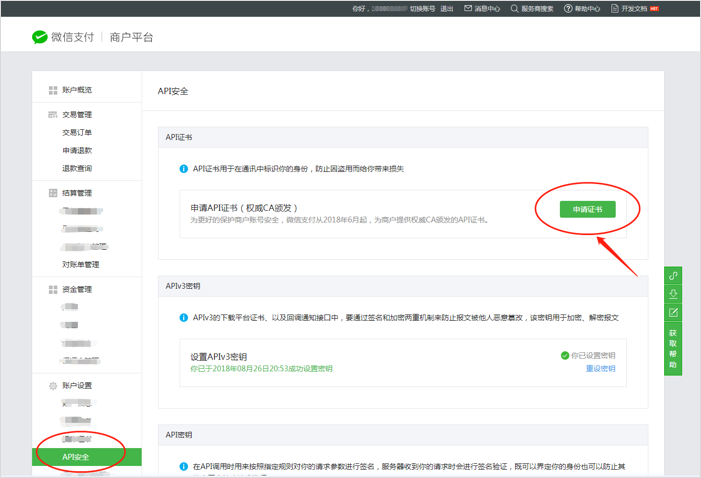Click the 帮助中心 question mark icon

pos(568,8)
